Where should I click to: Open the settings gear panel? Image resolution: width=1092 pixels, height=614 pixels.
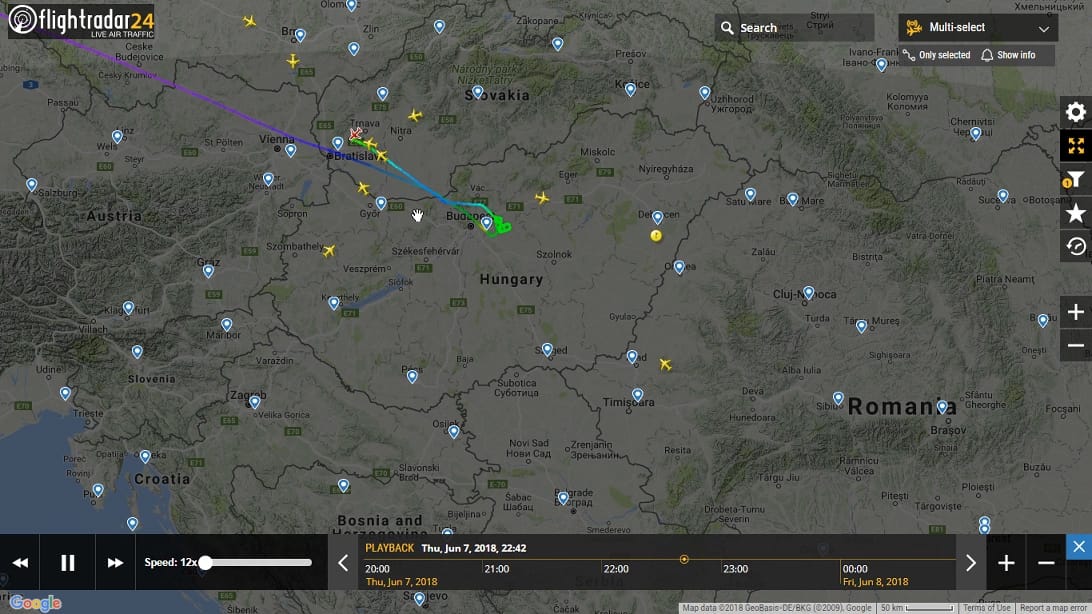pos(1075,112)
